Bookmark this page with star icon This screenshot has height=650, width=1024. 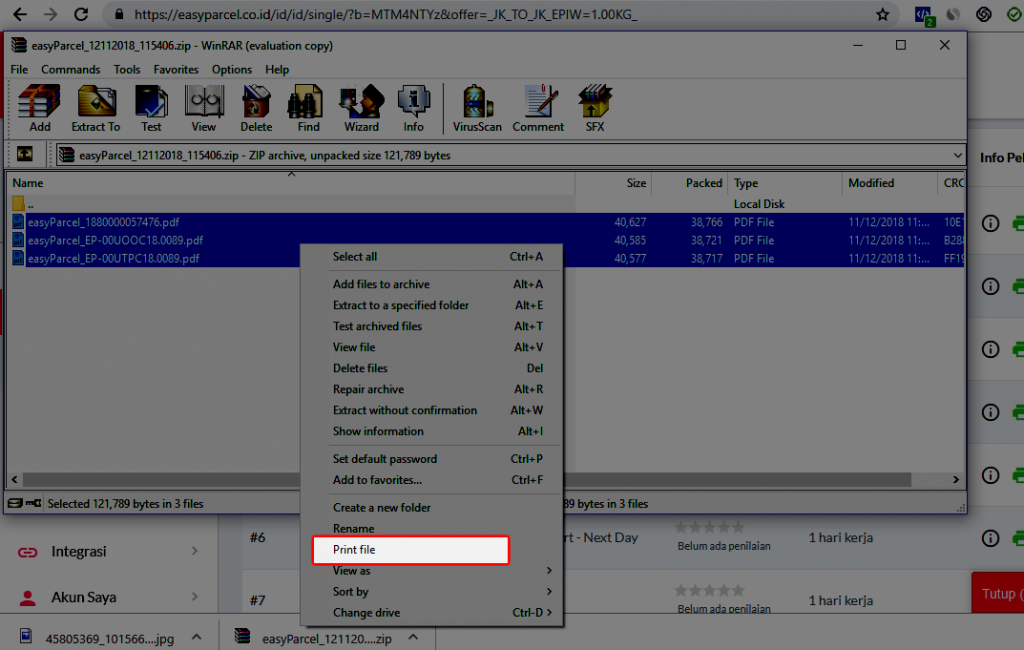pos(882,15)
